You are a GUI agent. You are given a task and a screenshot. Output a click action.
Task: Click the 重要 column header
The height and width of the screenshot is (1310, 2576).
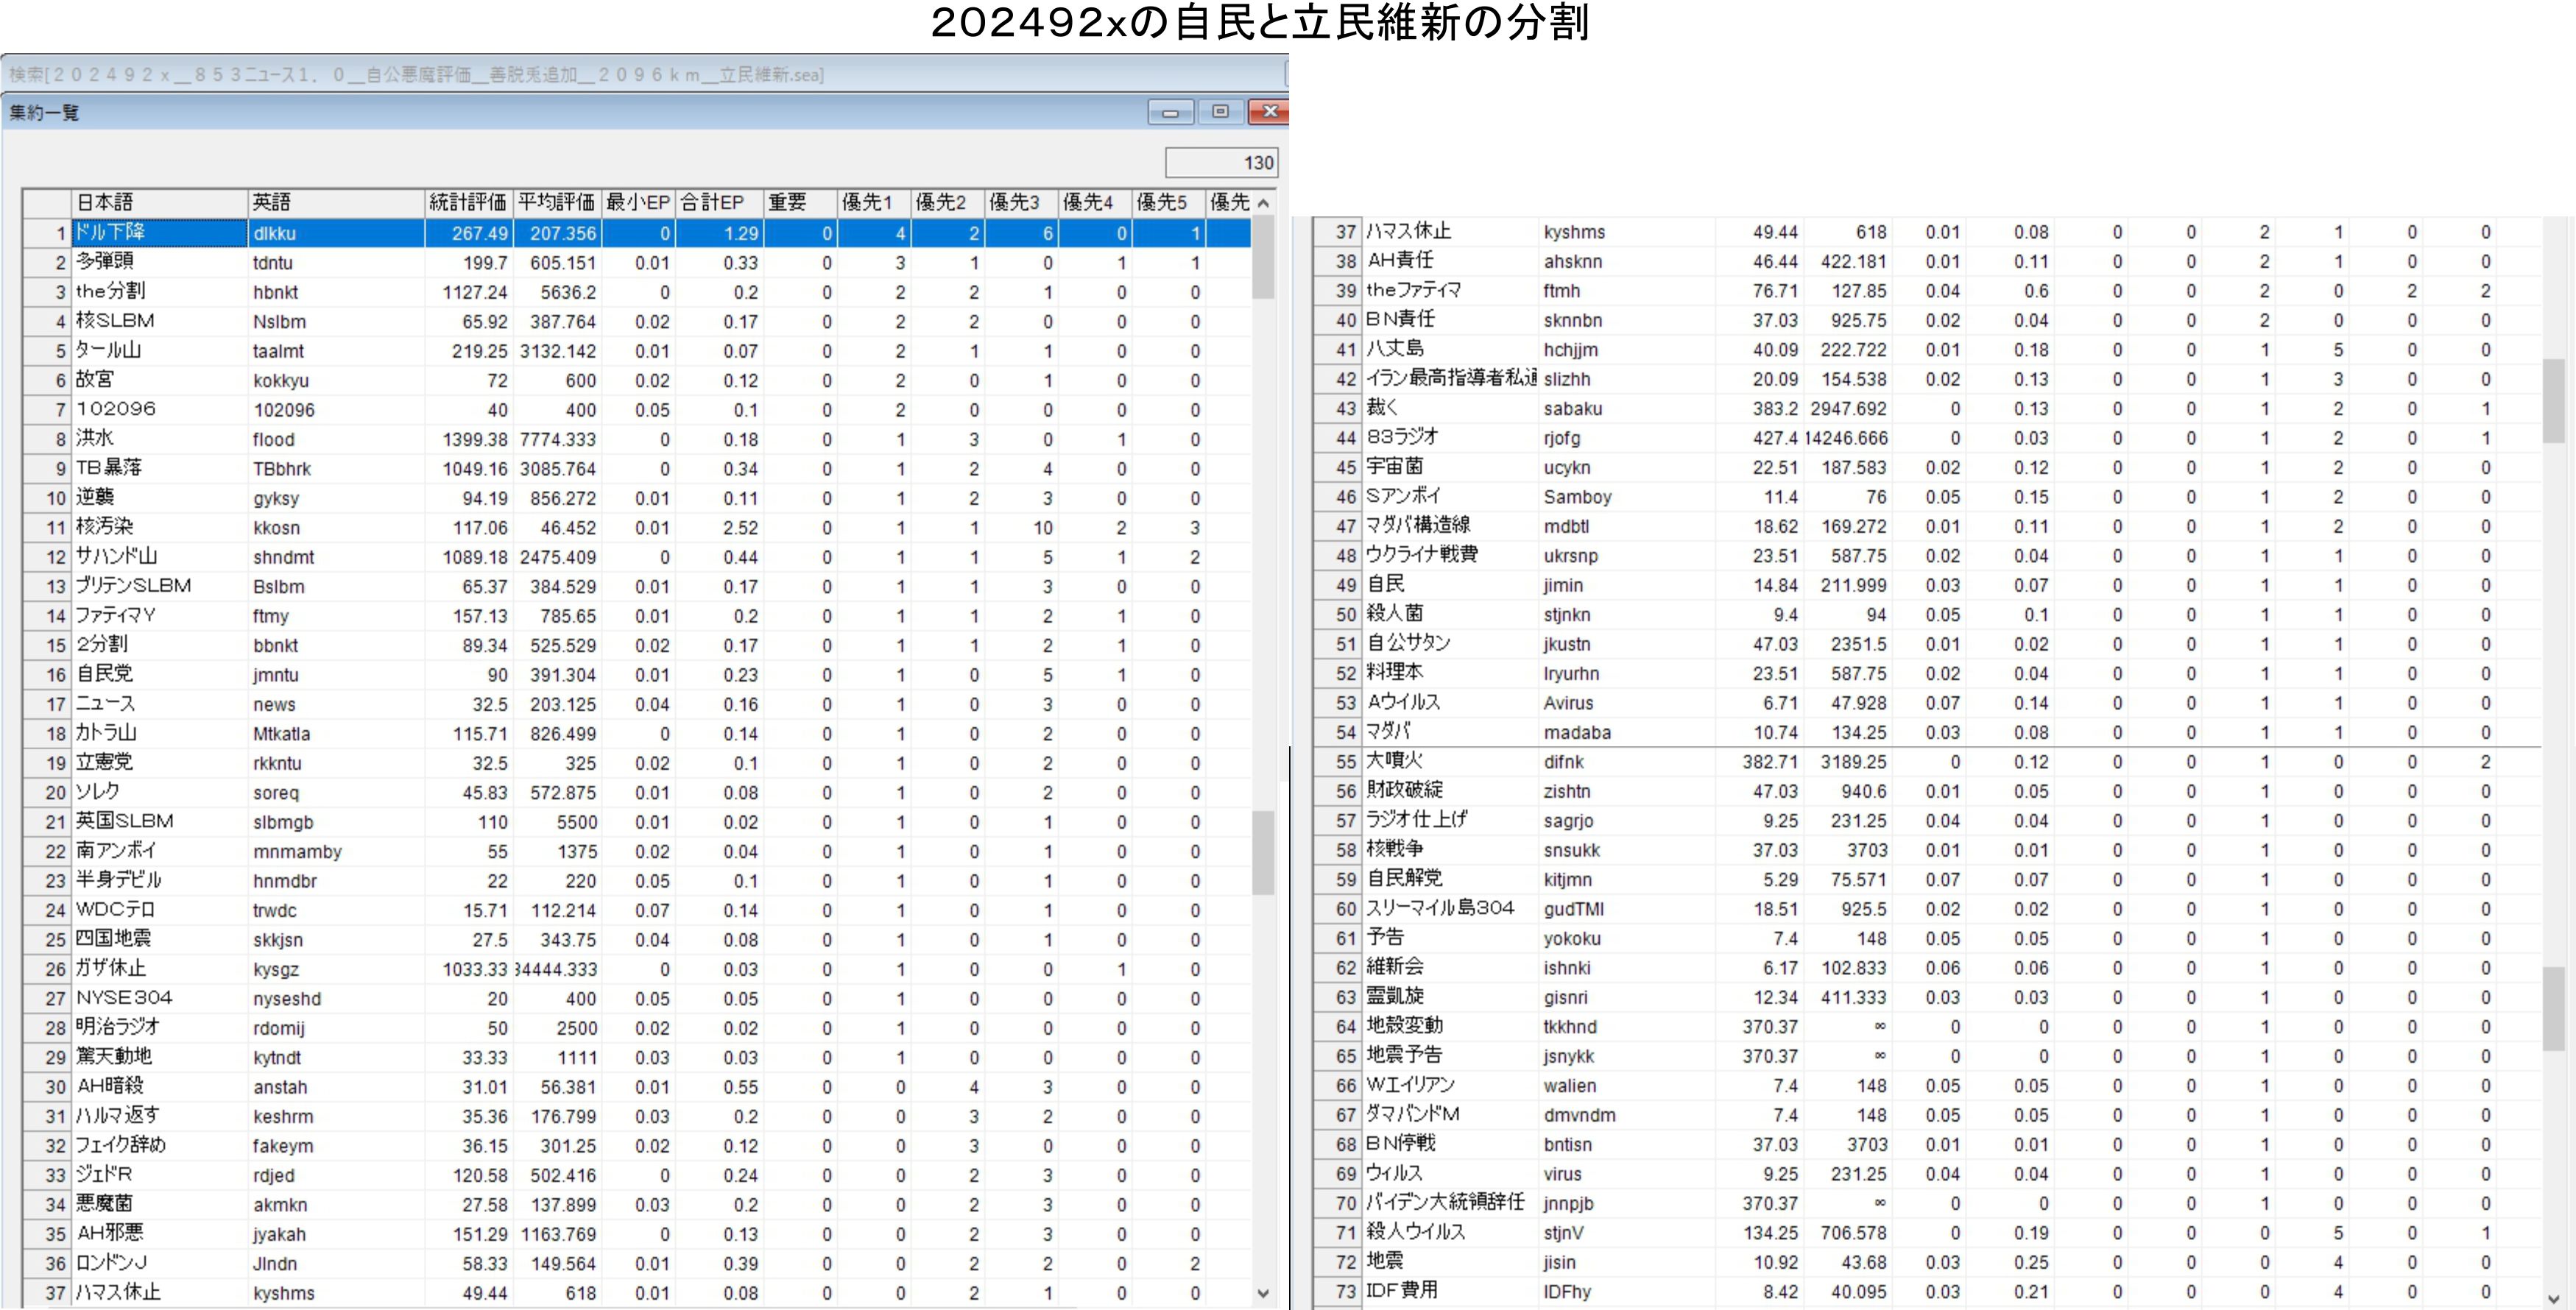[800, 202]
